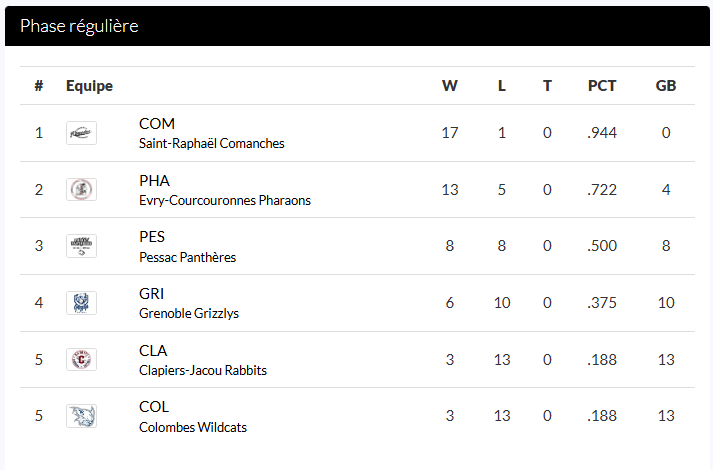Open the Evry-Courcouronnes Pharaons team link
The image size is (713, 470).
(x=225, y=200)
